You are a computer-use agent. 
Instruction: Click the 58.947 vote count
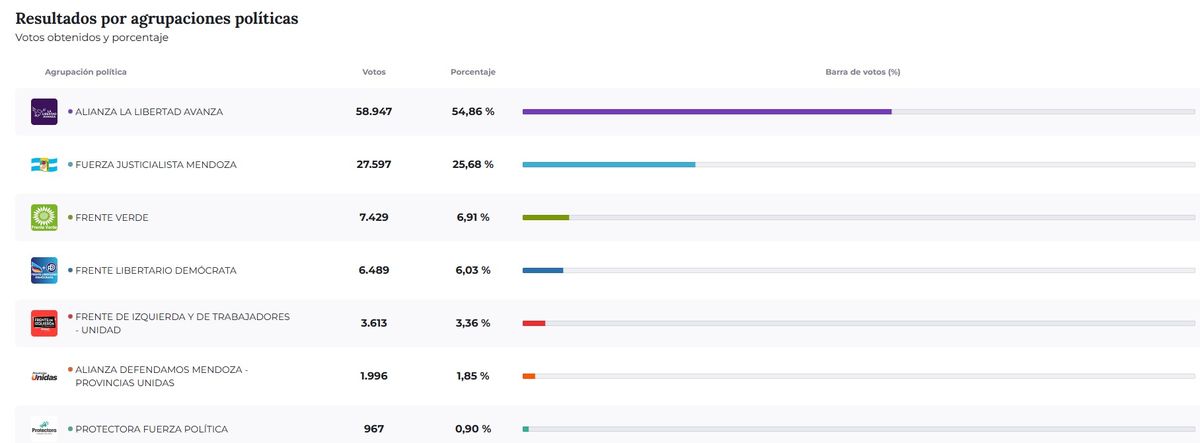(374, 111)
